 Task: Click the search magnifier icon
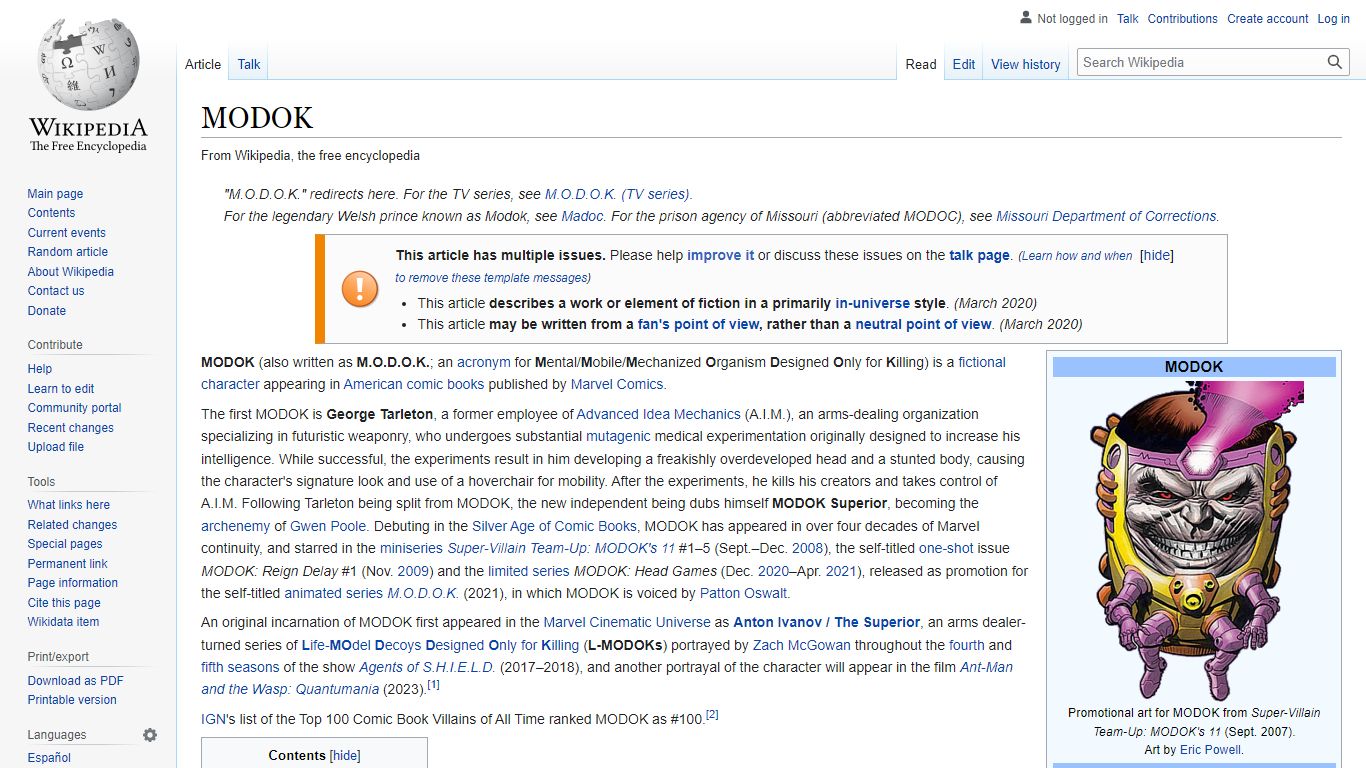coord(1335,62)
